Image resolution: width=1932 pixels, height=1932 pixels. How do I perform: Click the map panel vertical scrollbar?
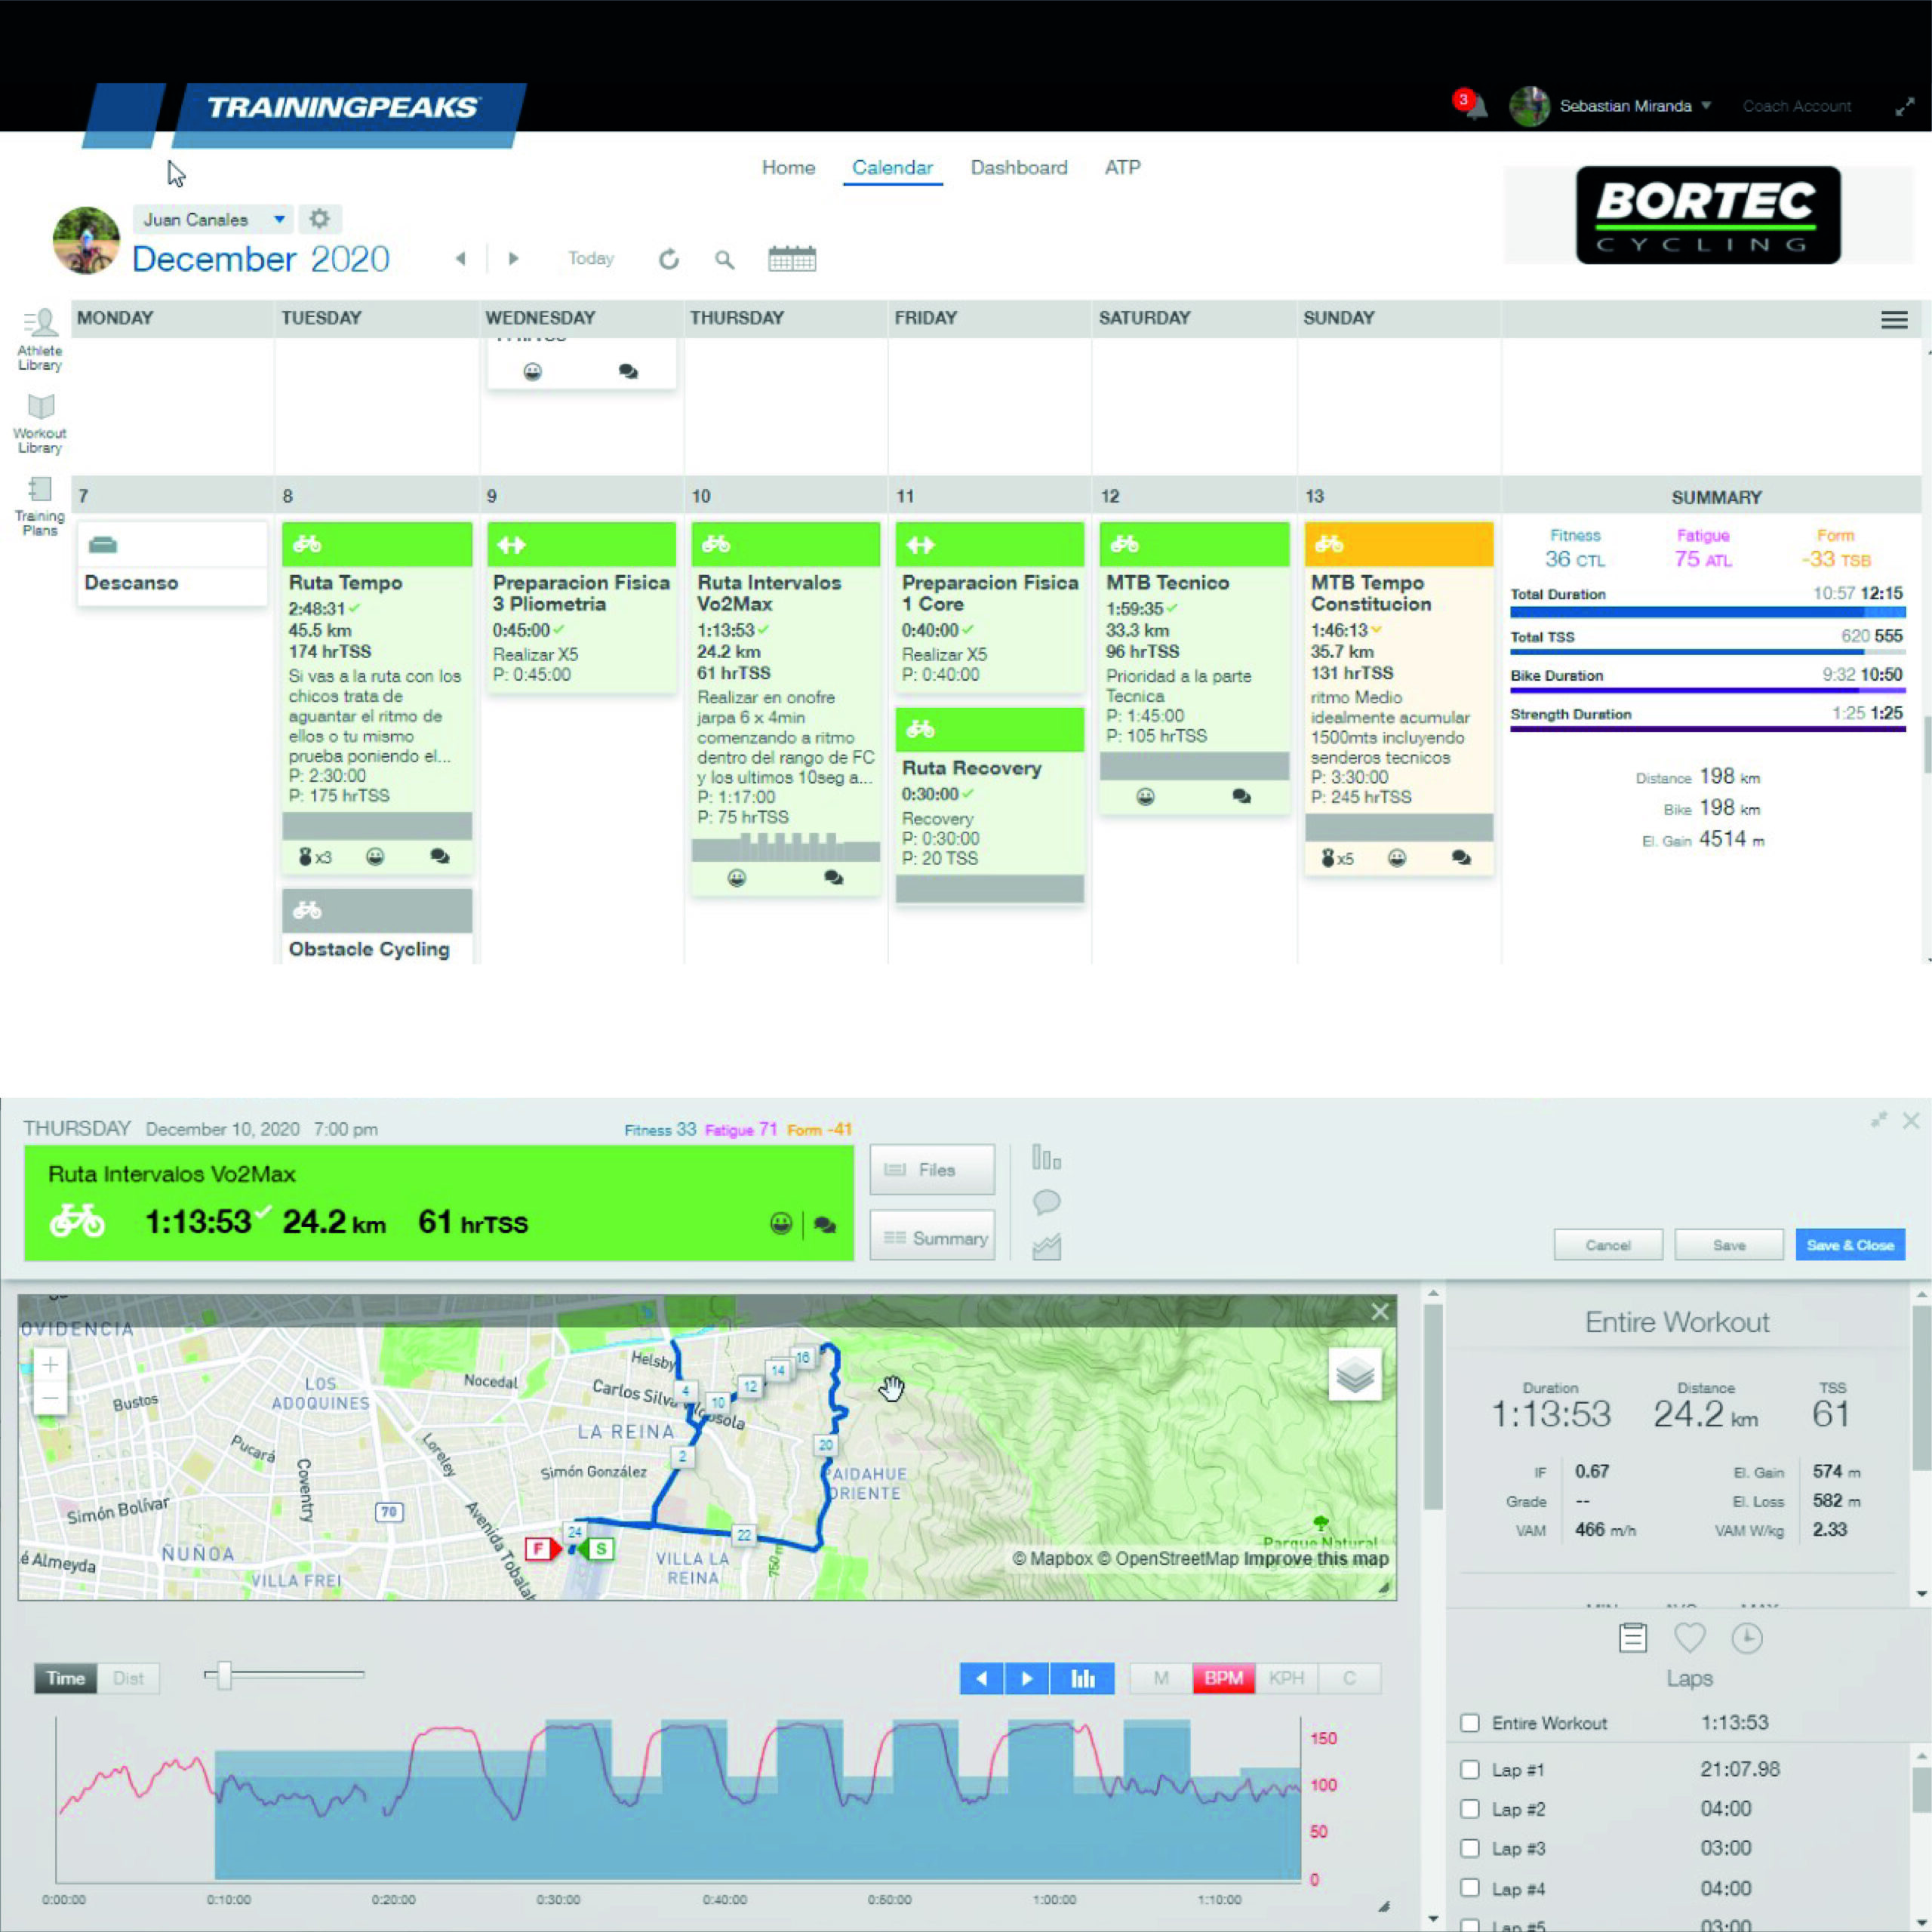pyautogui.click(x=1433, y=1407)
